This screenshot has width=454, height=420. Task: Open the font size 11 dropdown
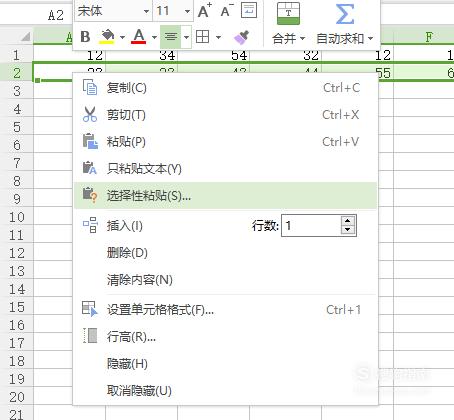187,11
